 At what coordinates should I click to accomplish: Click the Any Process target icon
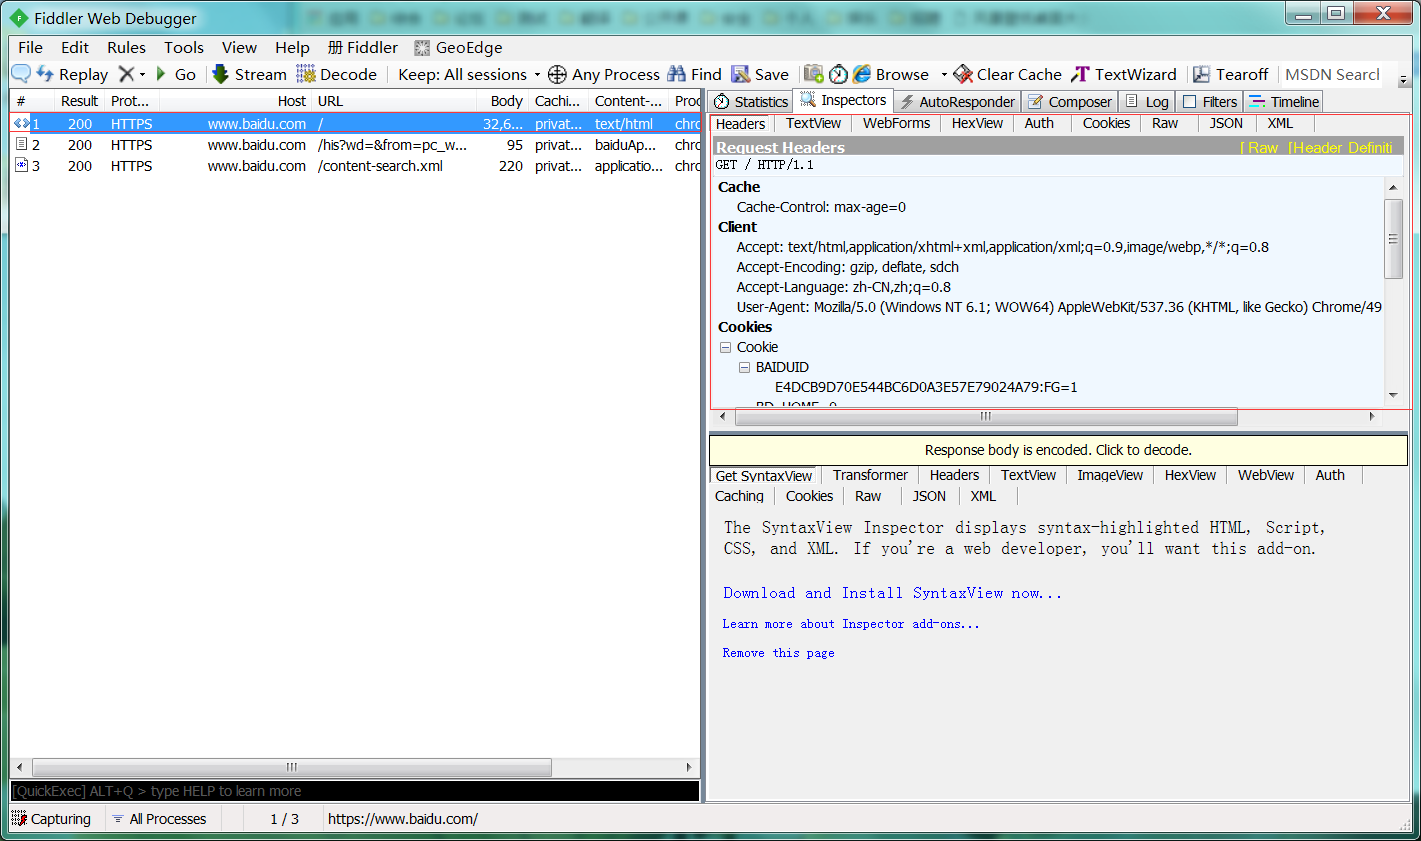tap(557, 74)
